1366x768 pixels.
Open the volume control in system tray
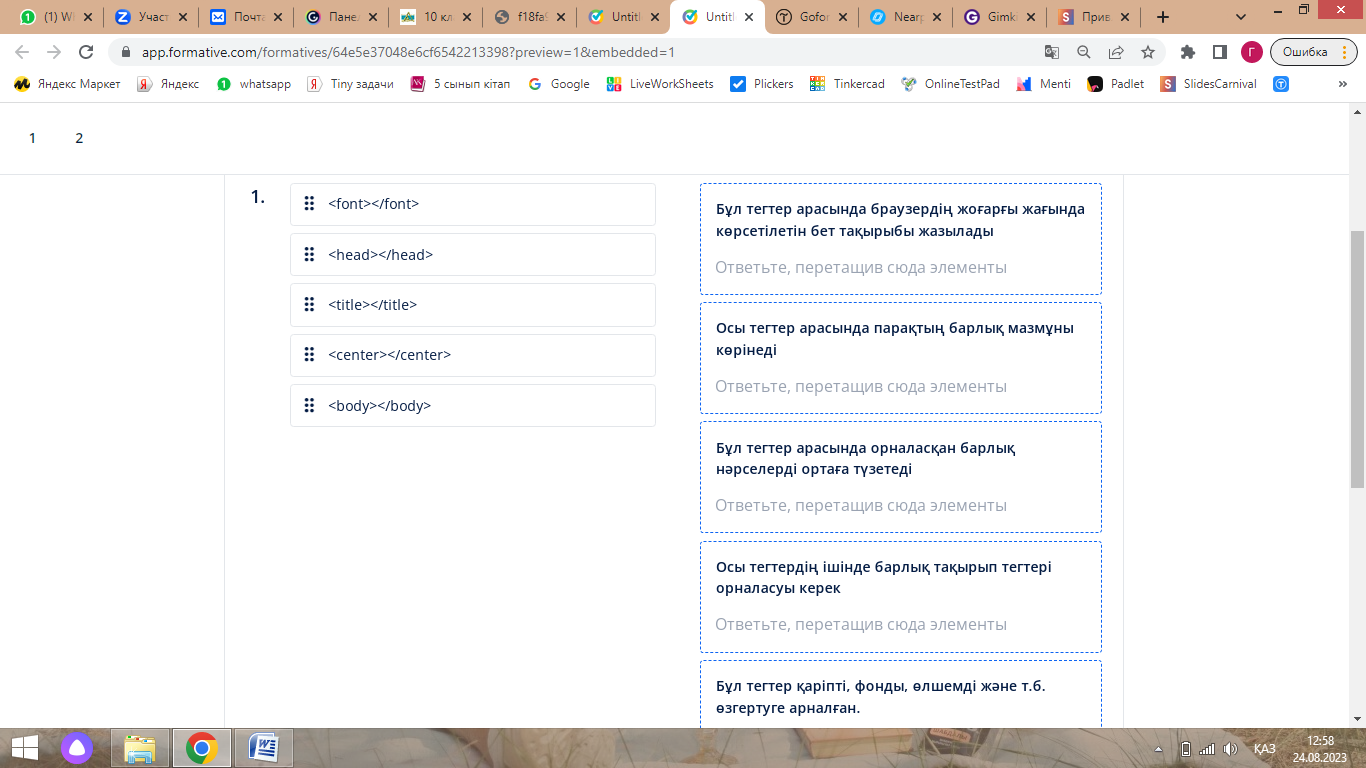(x=1230, y=749)
